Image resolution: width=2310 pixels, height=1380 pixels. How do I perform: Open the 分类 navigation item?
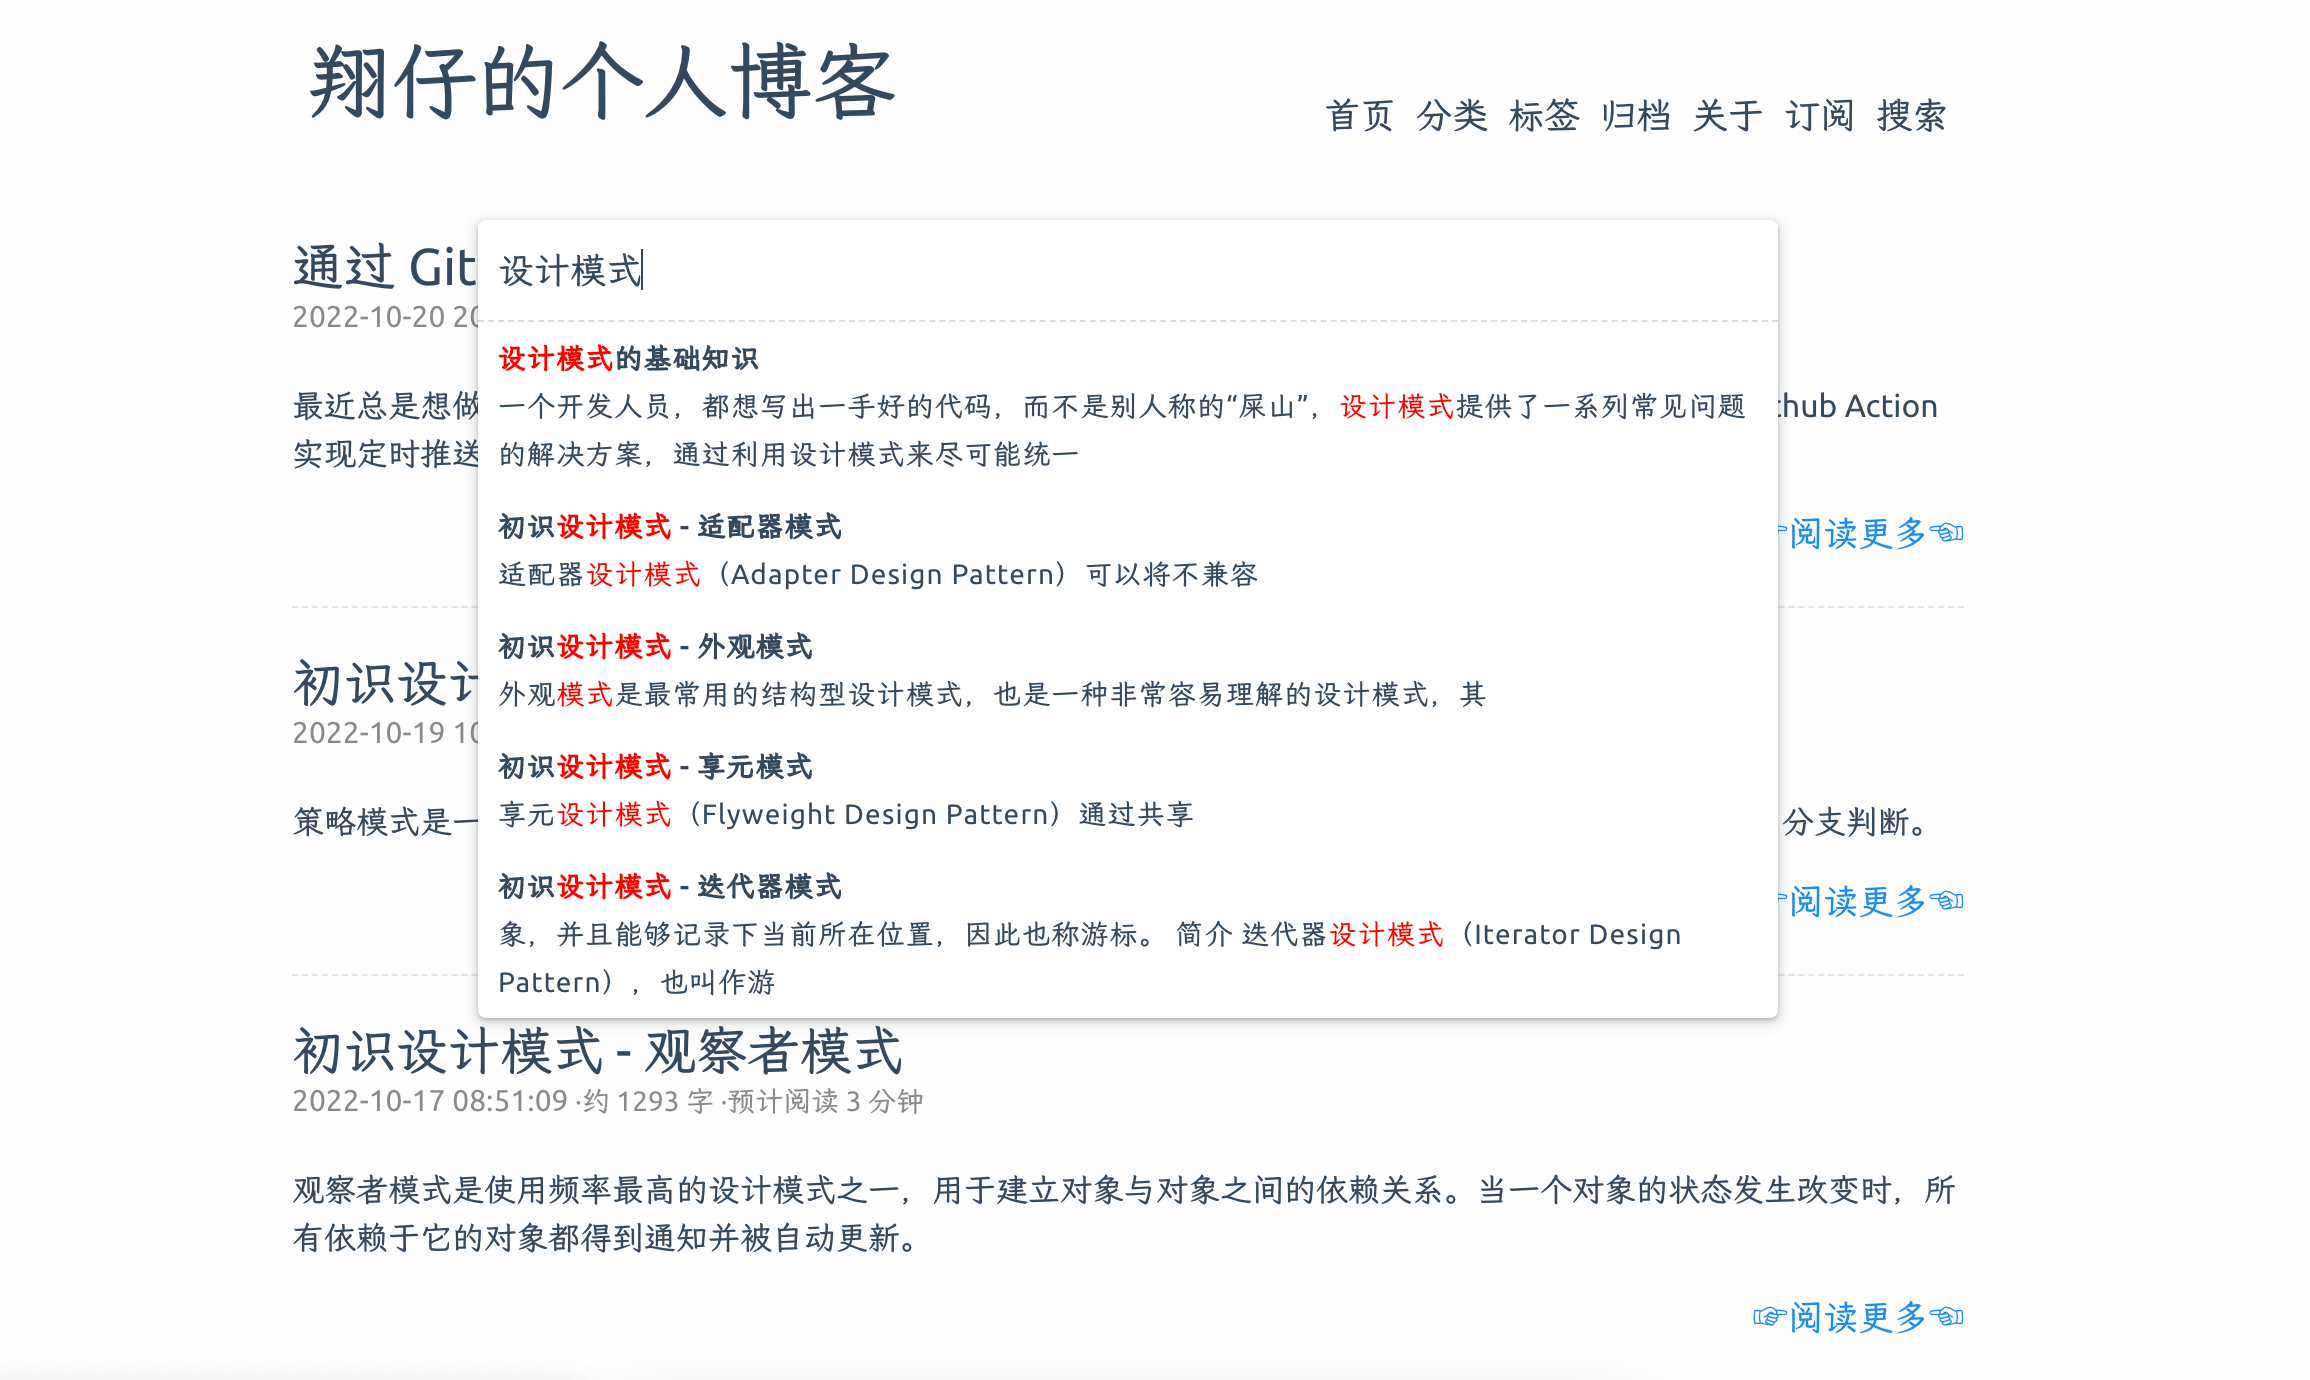[x=1451, y=116]
